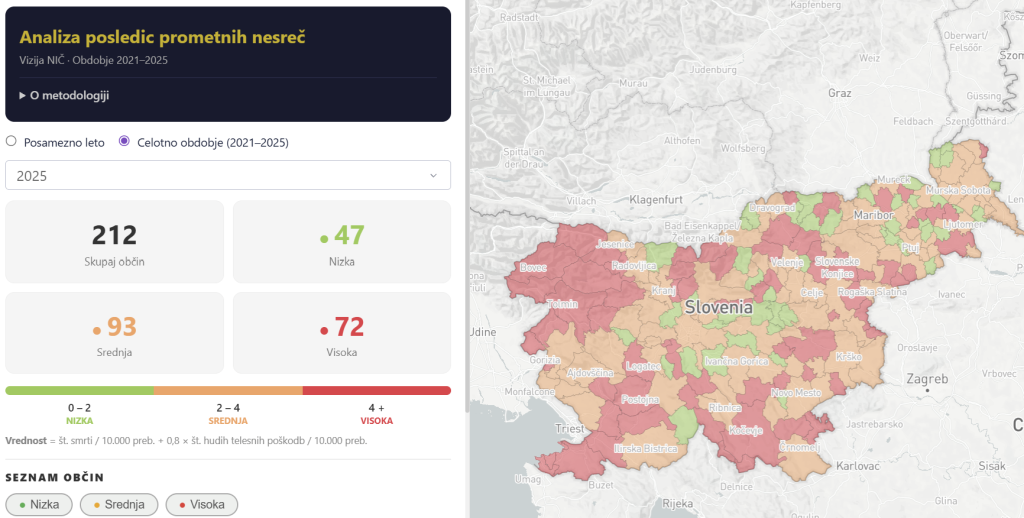Viewport: 1024px width, 518px height.
Task: Click Ptuj on the map
Action: (910, 248)
